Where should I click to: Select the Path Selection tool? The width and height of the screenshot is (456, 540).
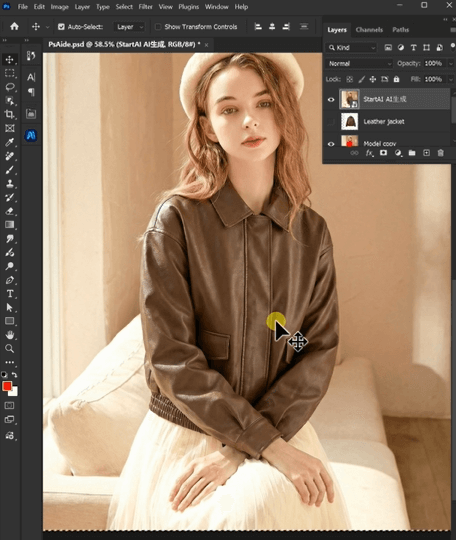(x=9, y=307)
